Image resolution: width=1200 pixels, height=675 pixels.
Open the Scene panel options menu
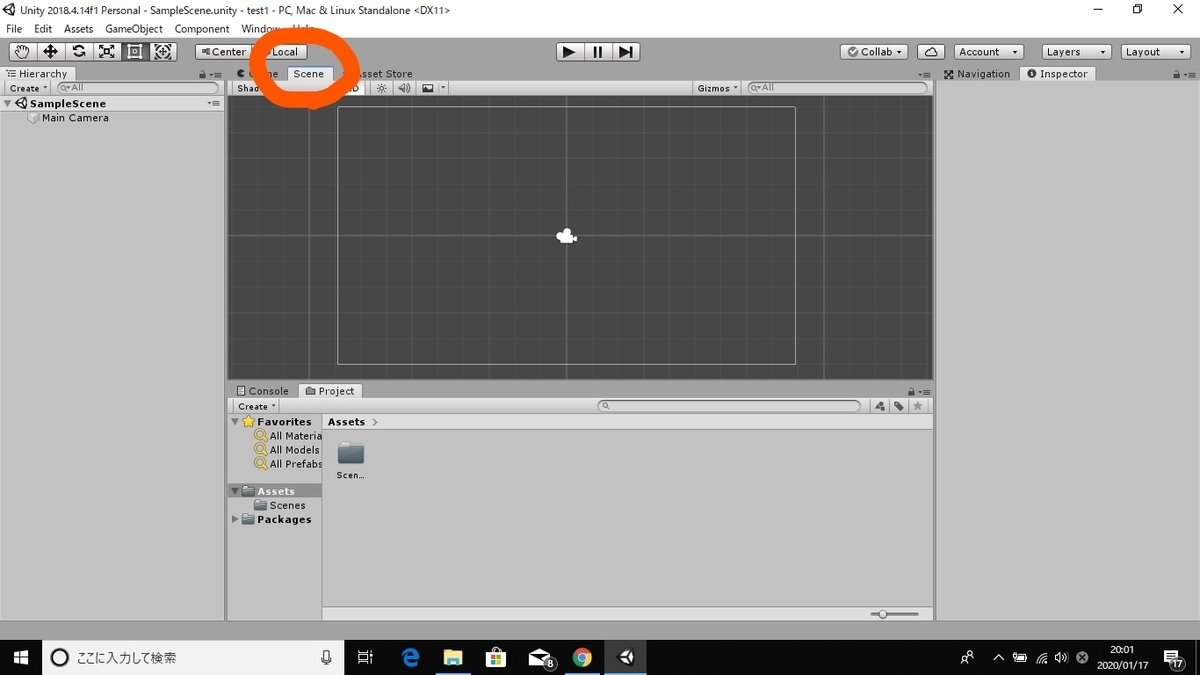[924, 74]
